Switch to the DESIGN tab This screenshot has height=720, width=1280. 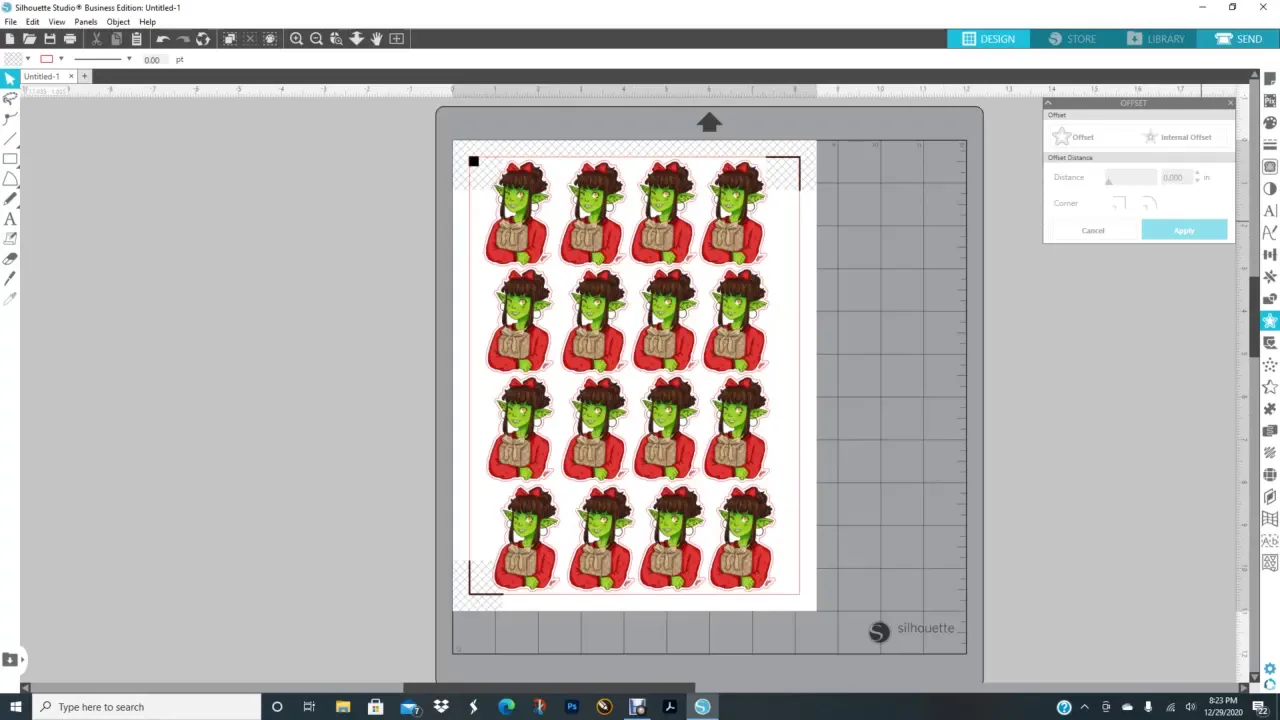(x=988, y=39)
